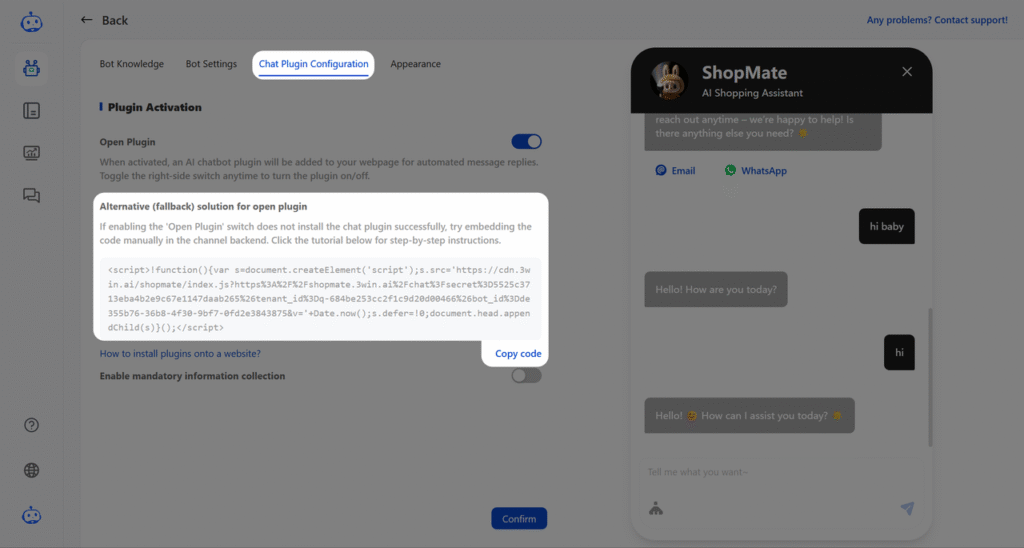1024x548 pixels.
Task: Open the sidebar list panel icon
Action: pyautogui.click(x=31, y=110)
